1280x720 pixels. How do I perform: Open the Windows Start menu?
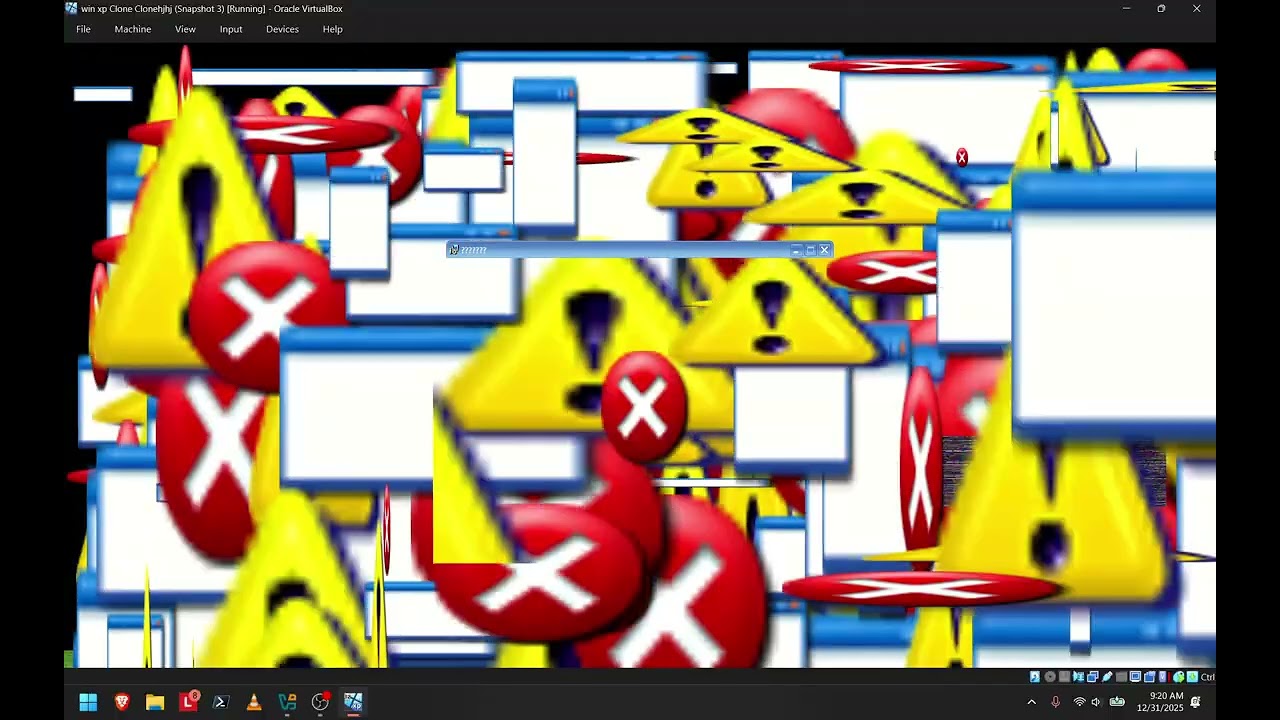pyautogui.click(x=88, y=702)
